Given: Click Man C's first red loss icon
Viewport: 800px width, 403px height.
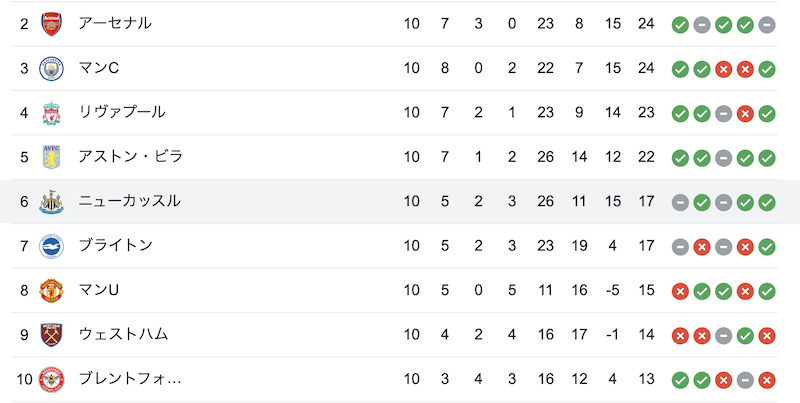Looking at the screenshot, I should [723, 69].
